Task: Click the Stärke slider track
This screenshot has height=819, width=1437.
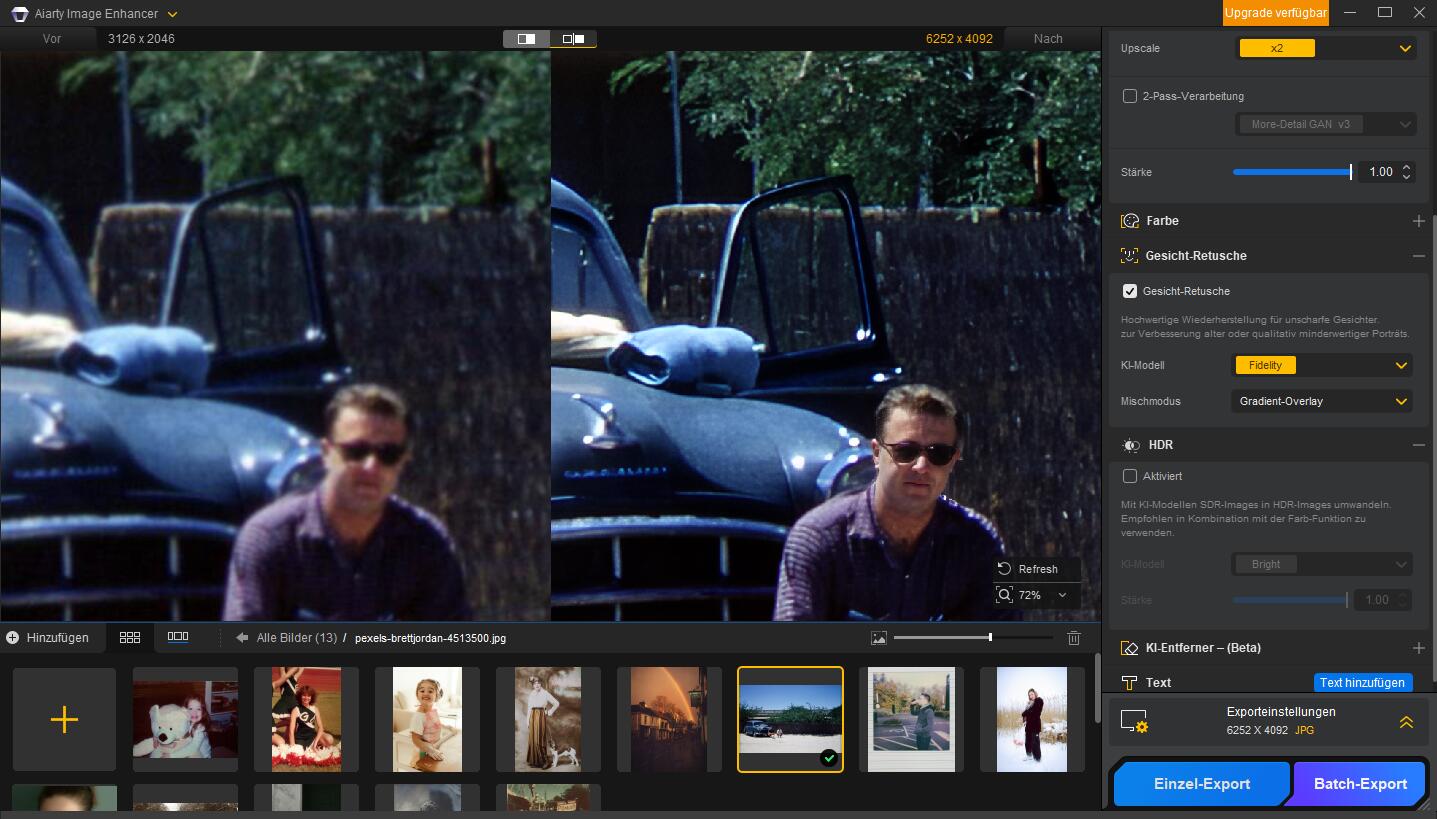Action: tap(1290, 172)
